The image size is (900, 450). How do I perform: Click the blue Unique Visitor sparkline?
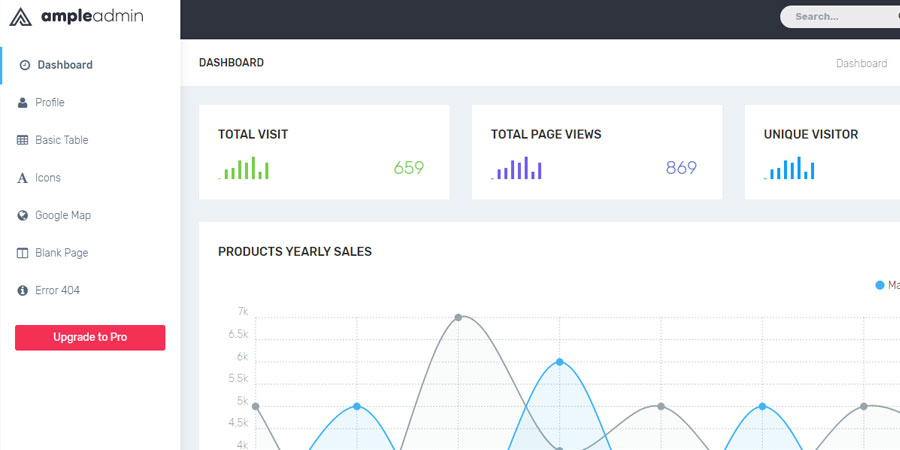click(789, 168)
